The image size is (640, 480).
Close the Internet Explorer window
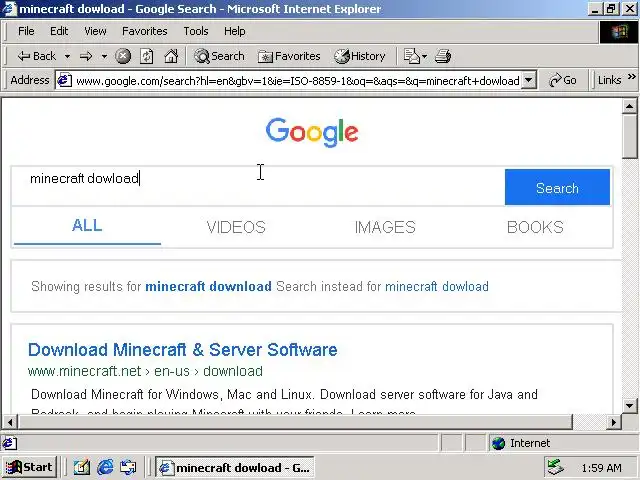(630, 9)
